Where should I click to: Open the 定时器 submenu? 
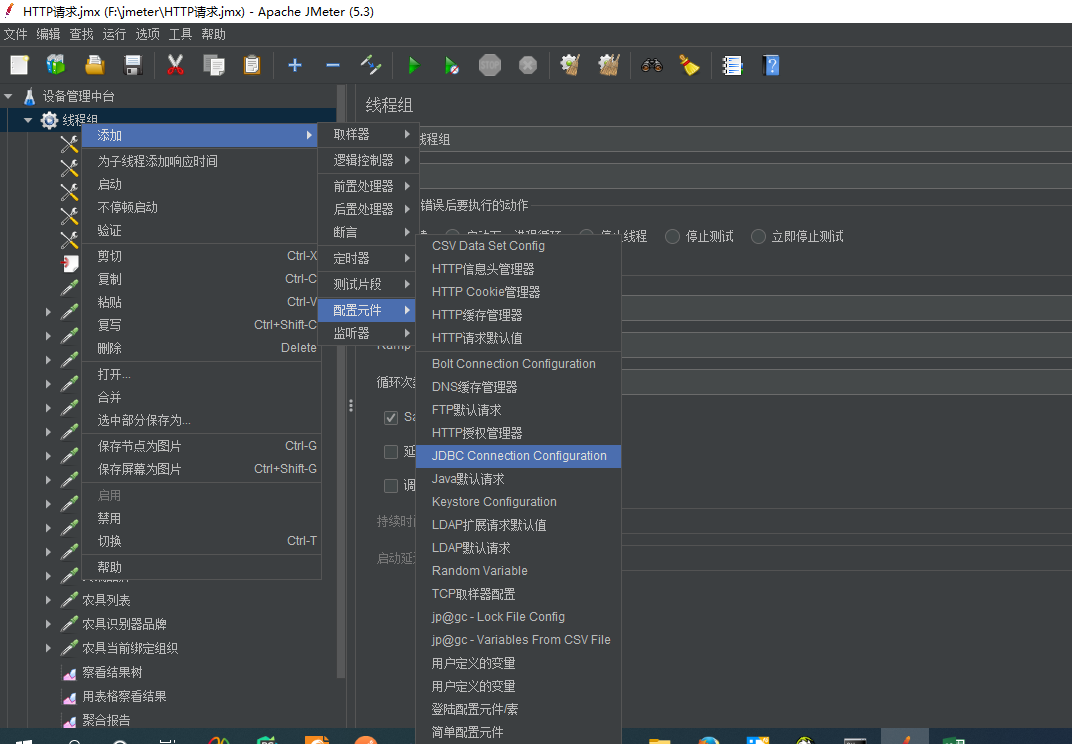point(367,258)
